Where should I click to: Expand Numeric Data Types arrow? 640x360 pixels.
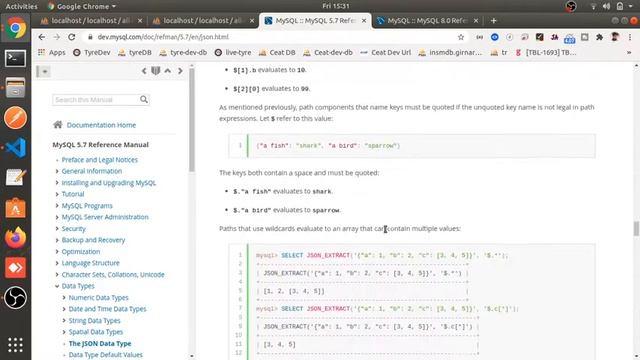(x=64, y=298)
